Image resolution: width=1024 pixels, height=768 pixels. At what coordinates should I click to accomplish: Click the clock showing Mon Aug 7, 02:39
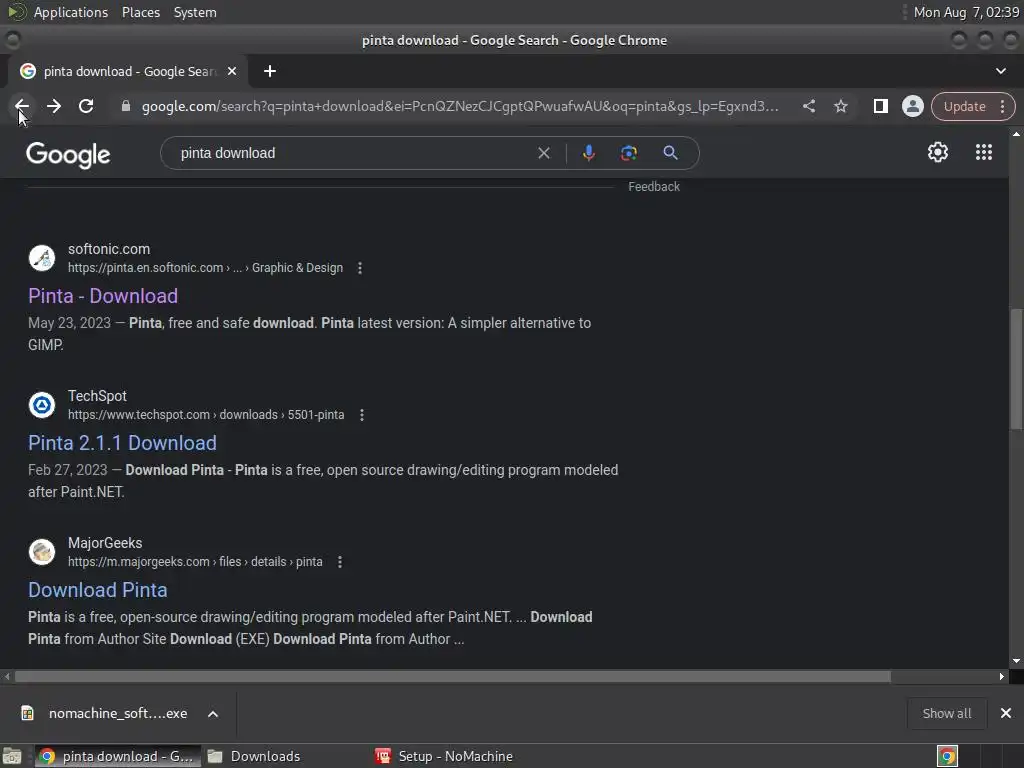pyautogui.click(x=966, y=12)
